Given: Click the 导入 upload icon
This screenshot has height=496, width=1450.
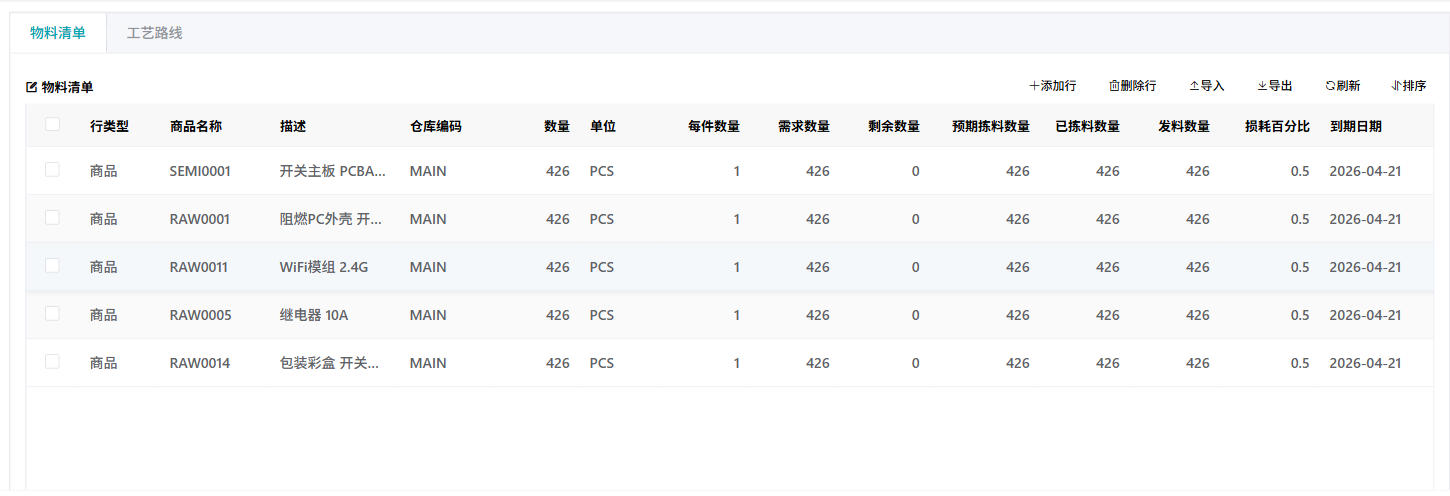Looking at the screenshot, I should [x=1194, y=86].
